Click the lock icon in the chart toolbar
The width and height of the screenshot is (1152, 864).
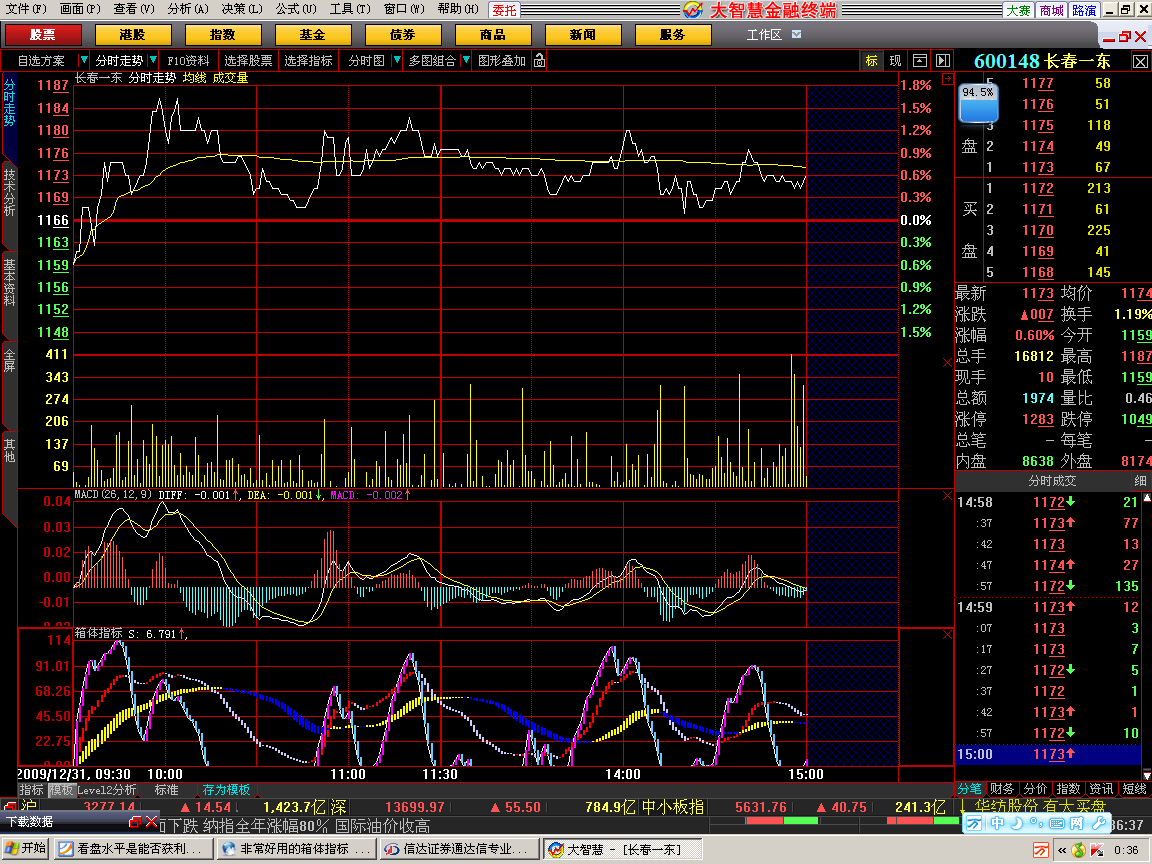[x=540, y=61]
